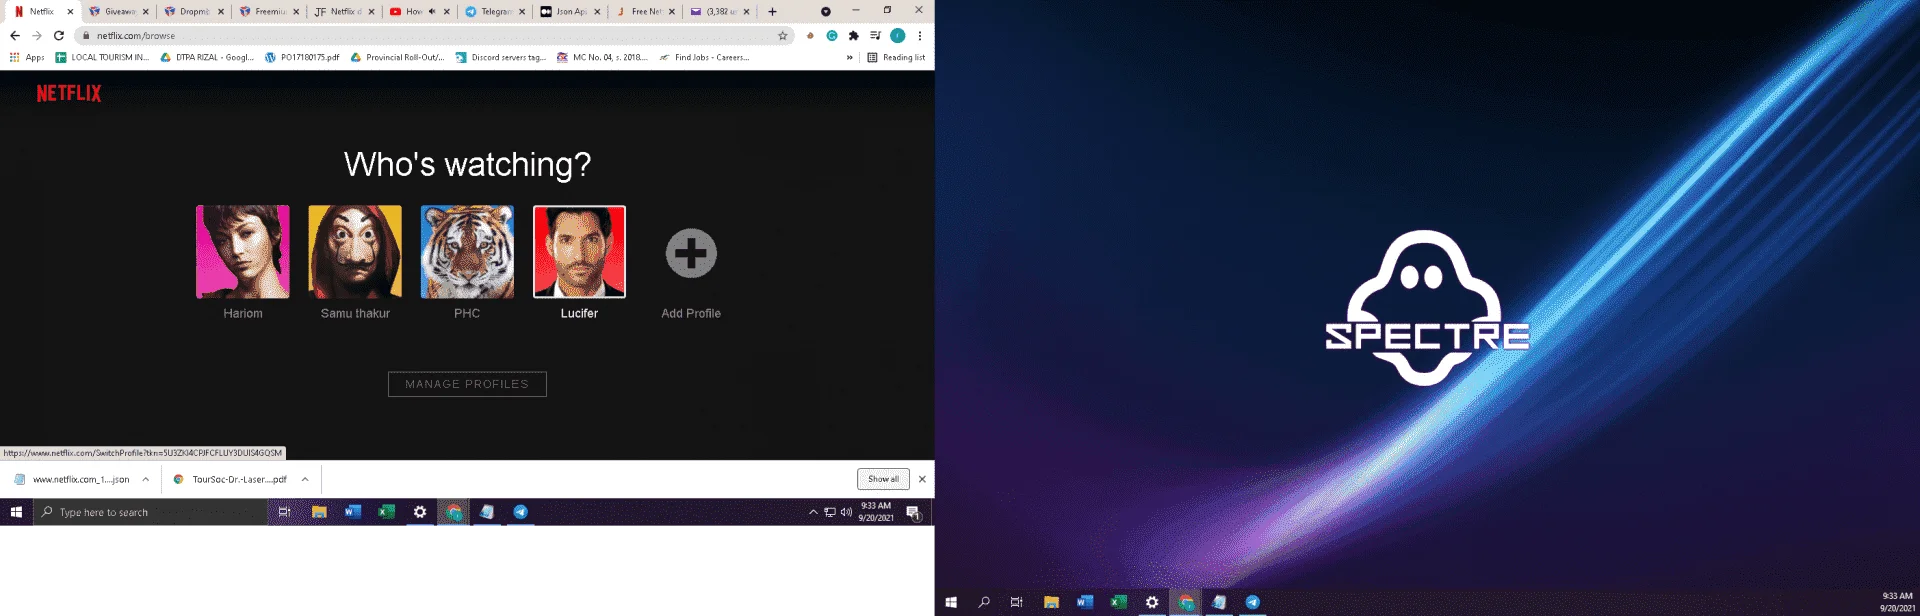
Task: Open Provincial Roll-Out bookmark
Action: tap(397, 57)
